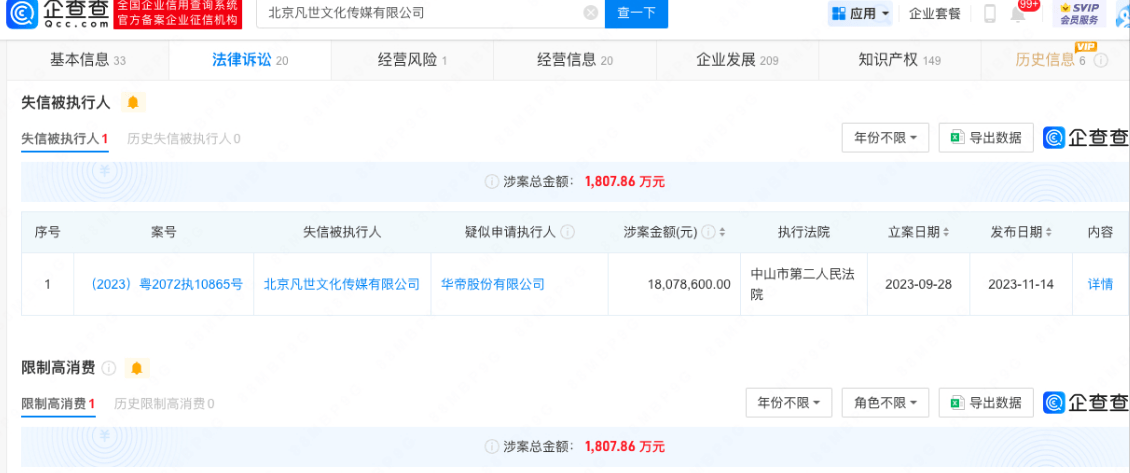The height and width of the screenshot is (473, 1130).
Task: Switch to 经营信息 tab
Action: coord(574,61)
